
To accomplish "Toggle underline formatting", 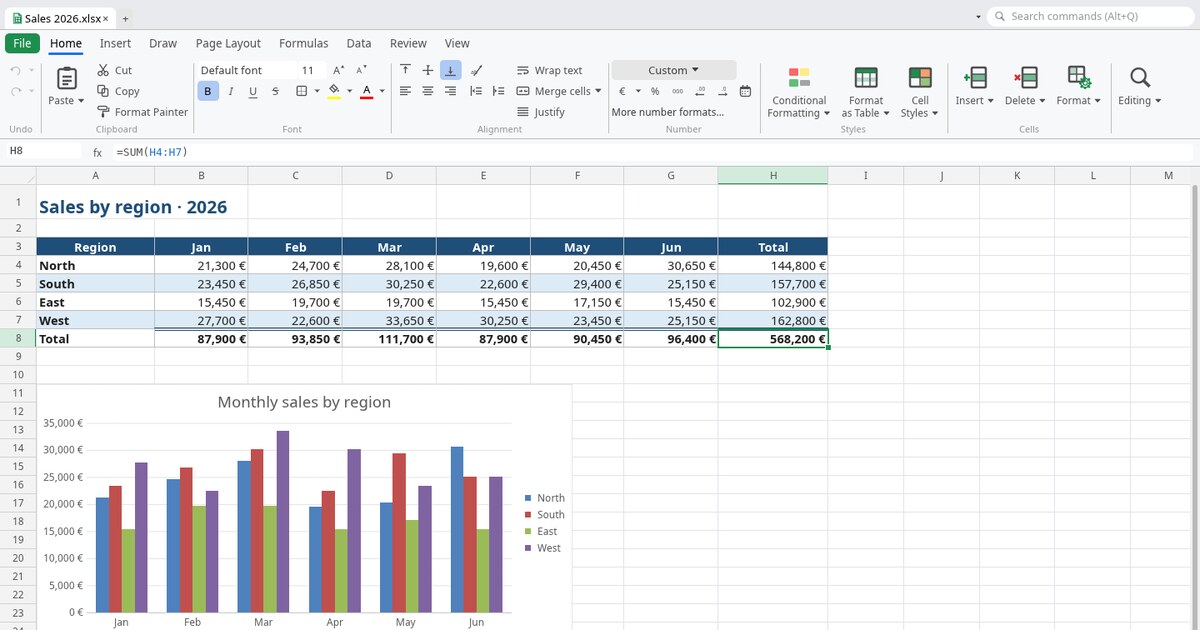I will pos(252,91).
